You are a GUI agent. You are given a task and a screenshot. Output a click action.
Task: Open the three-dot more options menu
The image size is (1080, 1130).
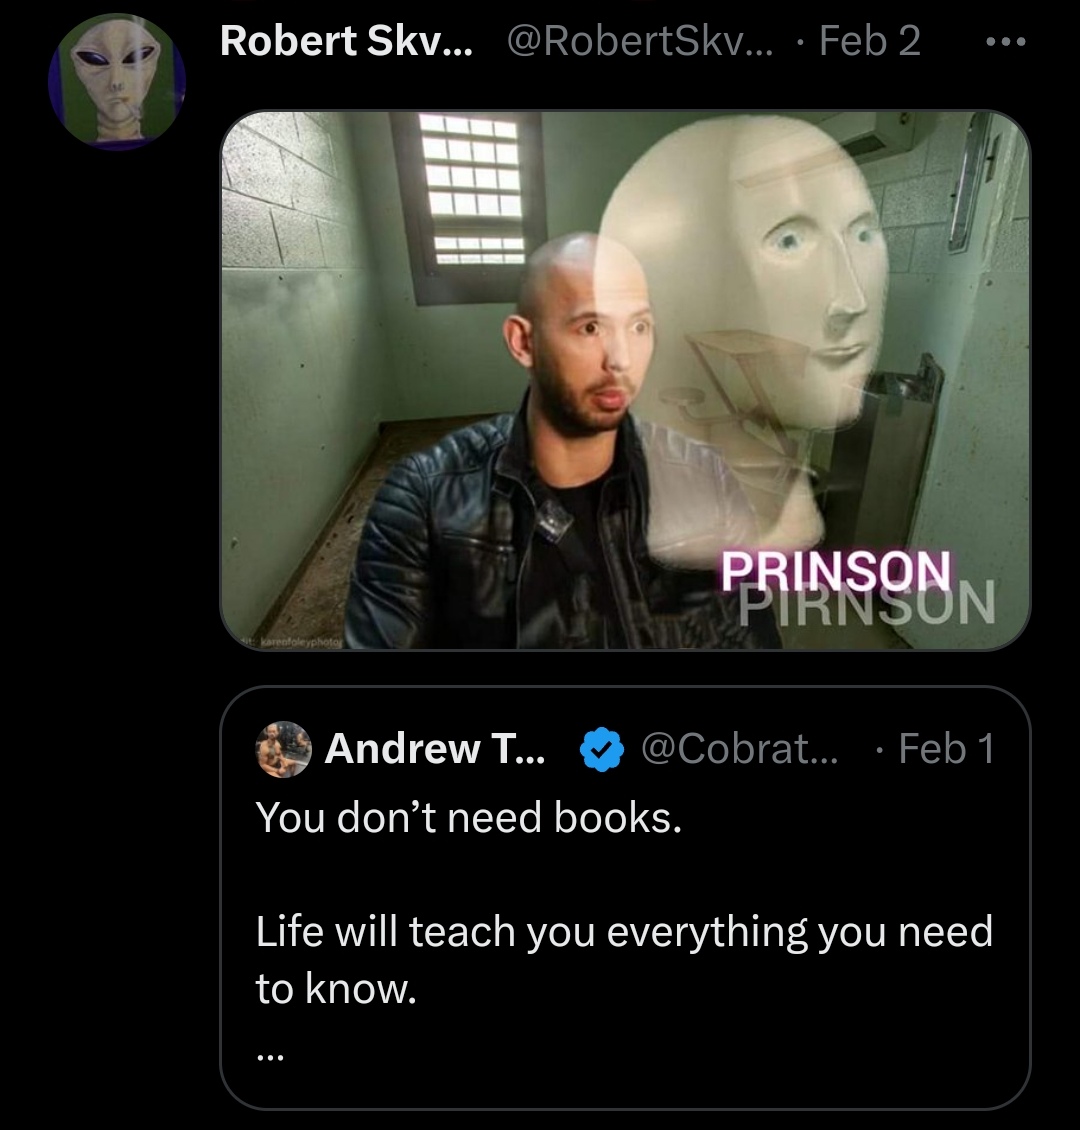click(1006, 42)
